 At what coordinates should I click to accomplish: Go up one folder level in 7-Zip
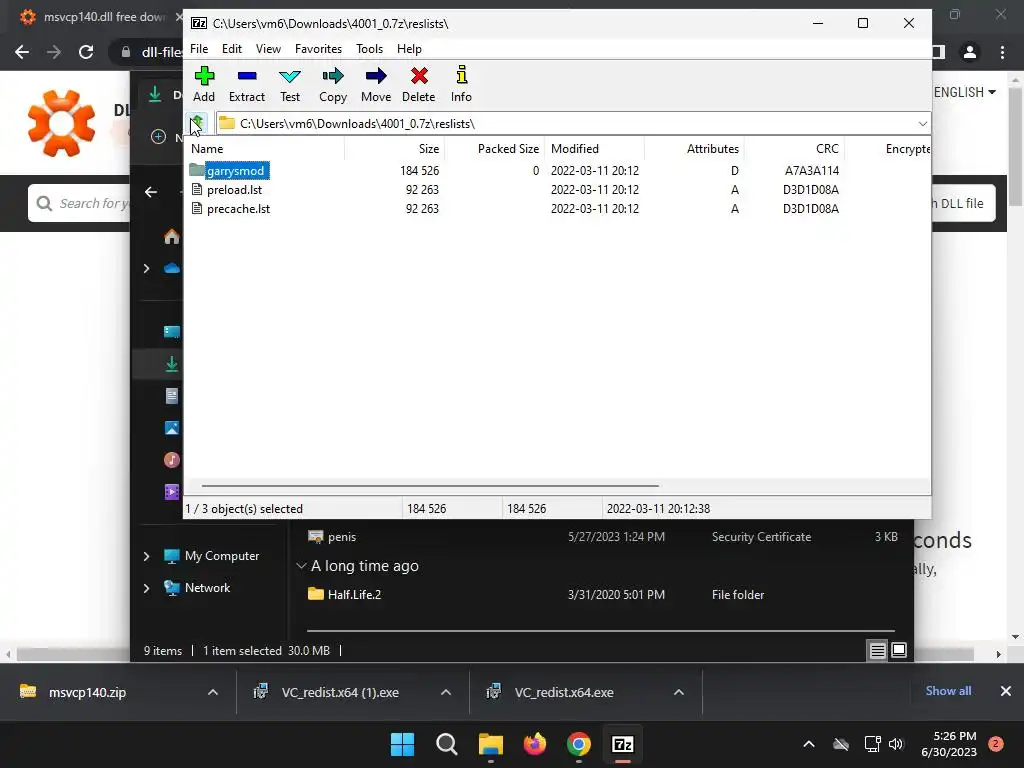[197, 123]
